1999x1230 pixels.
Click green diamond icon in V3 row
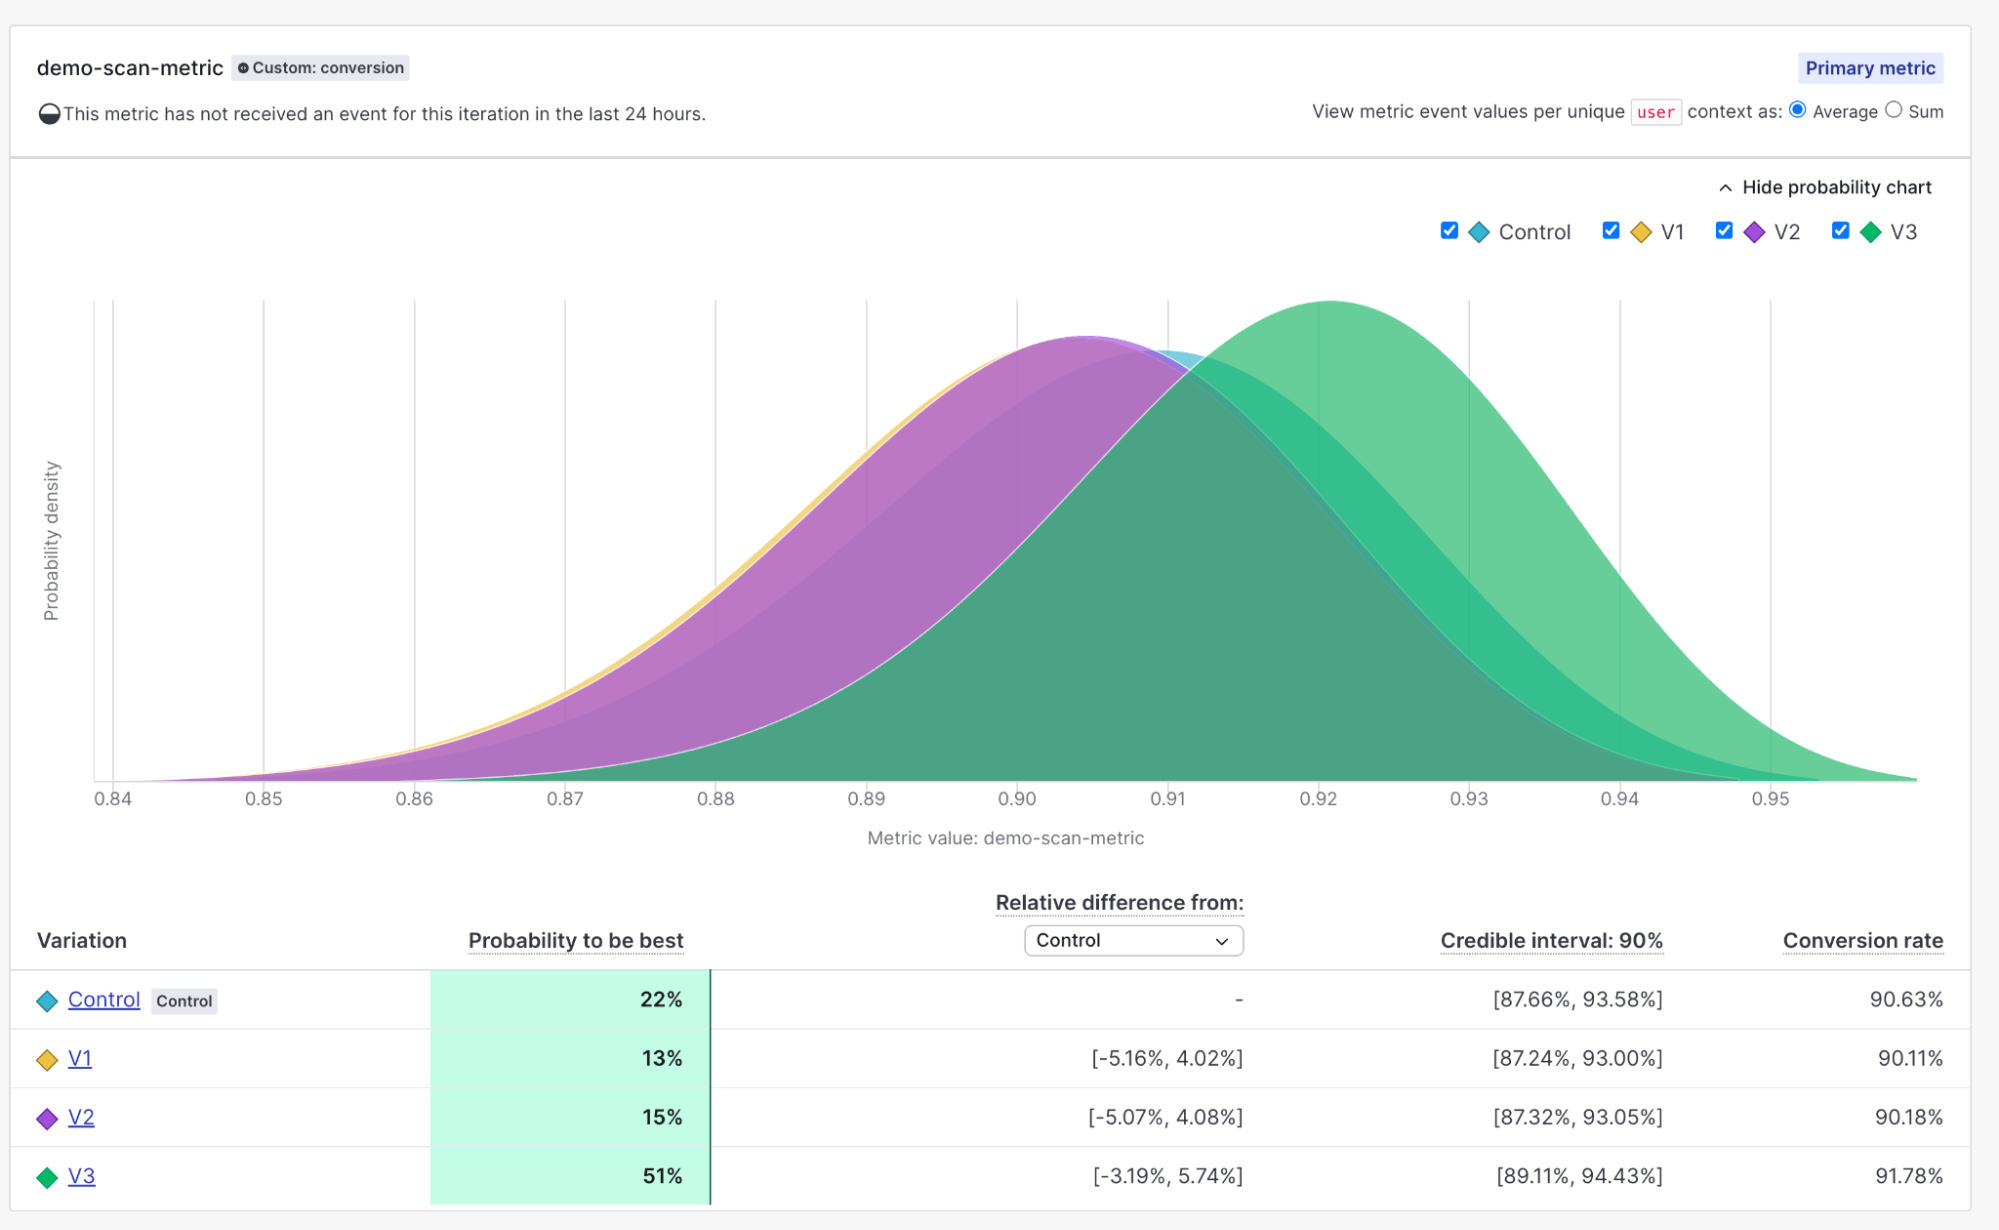(47, 1178)
